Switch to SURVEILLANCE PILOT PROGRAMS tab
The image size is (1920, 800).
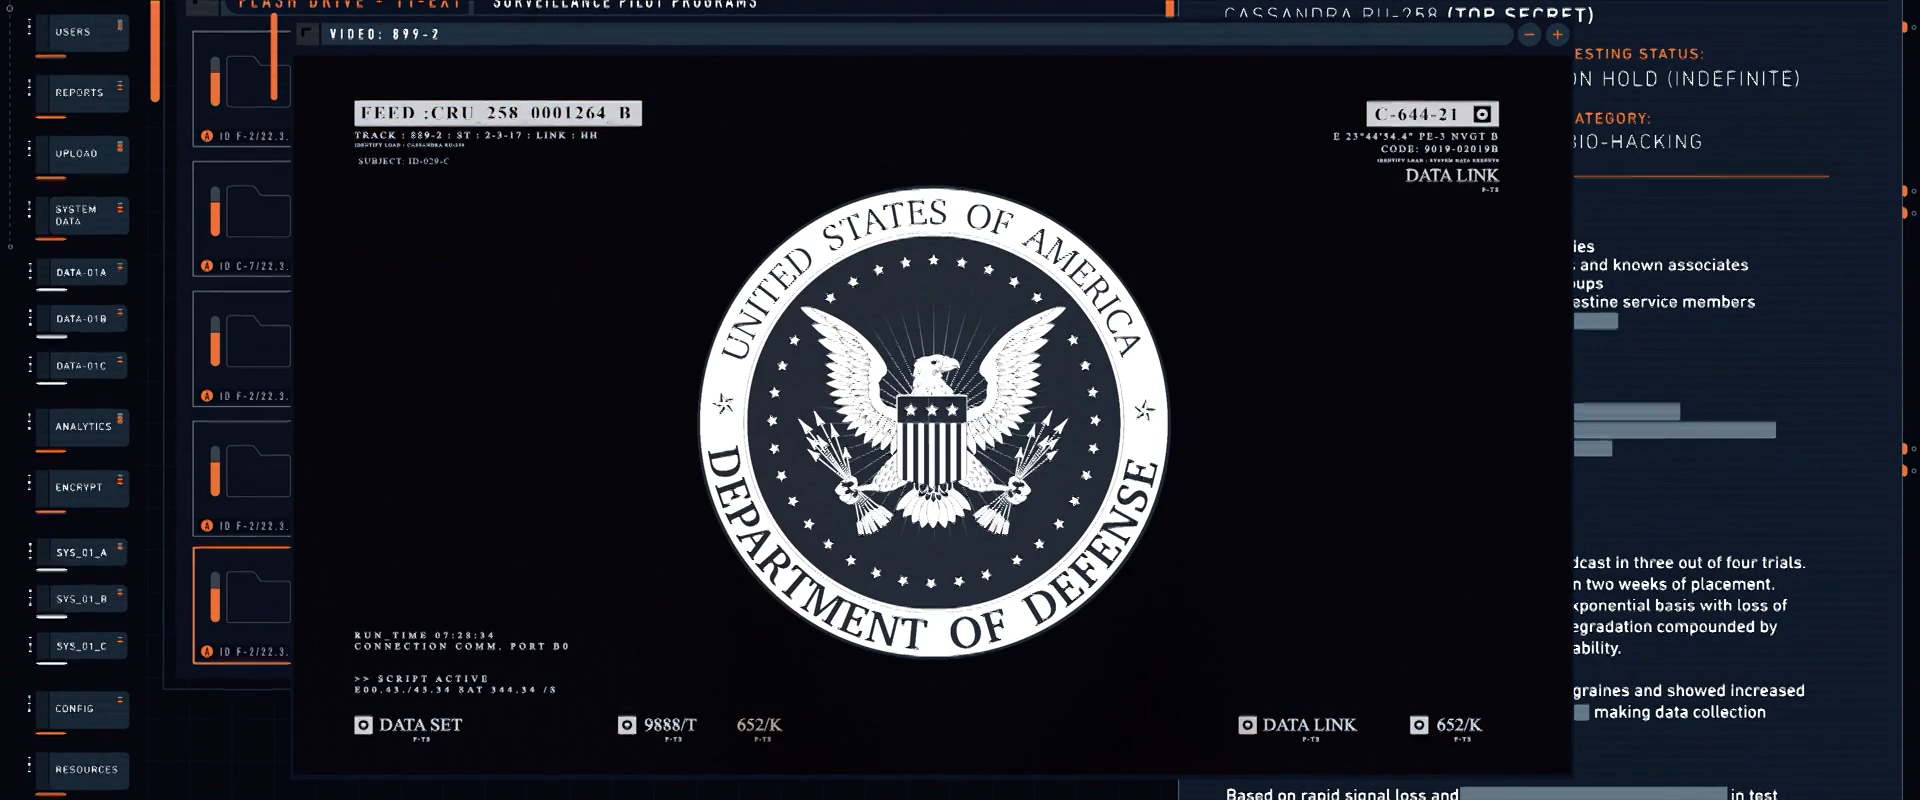click(x=625, y=5)
